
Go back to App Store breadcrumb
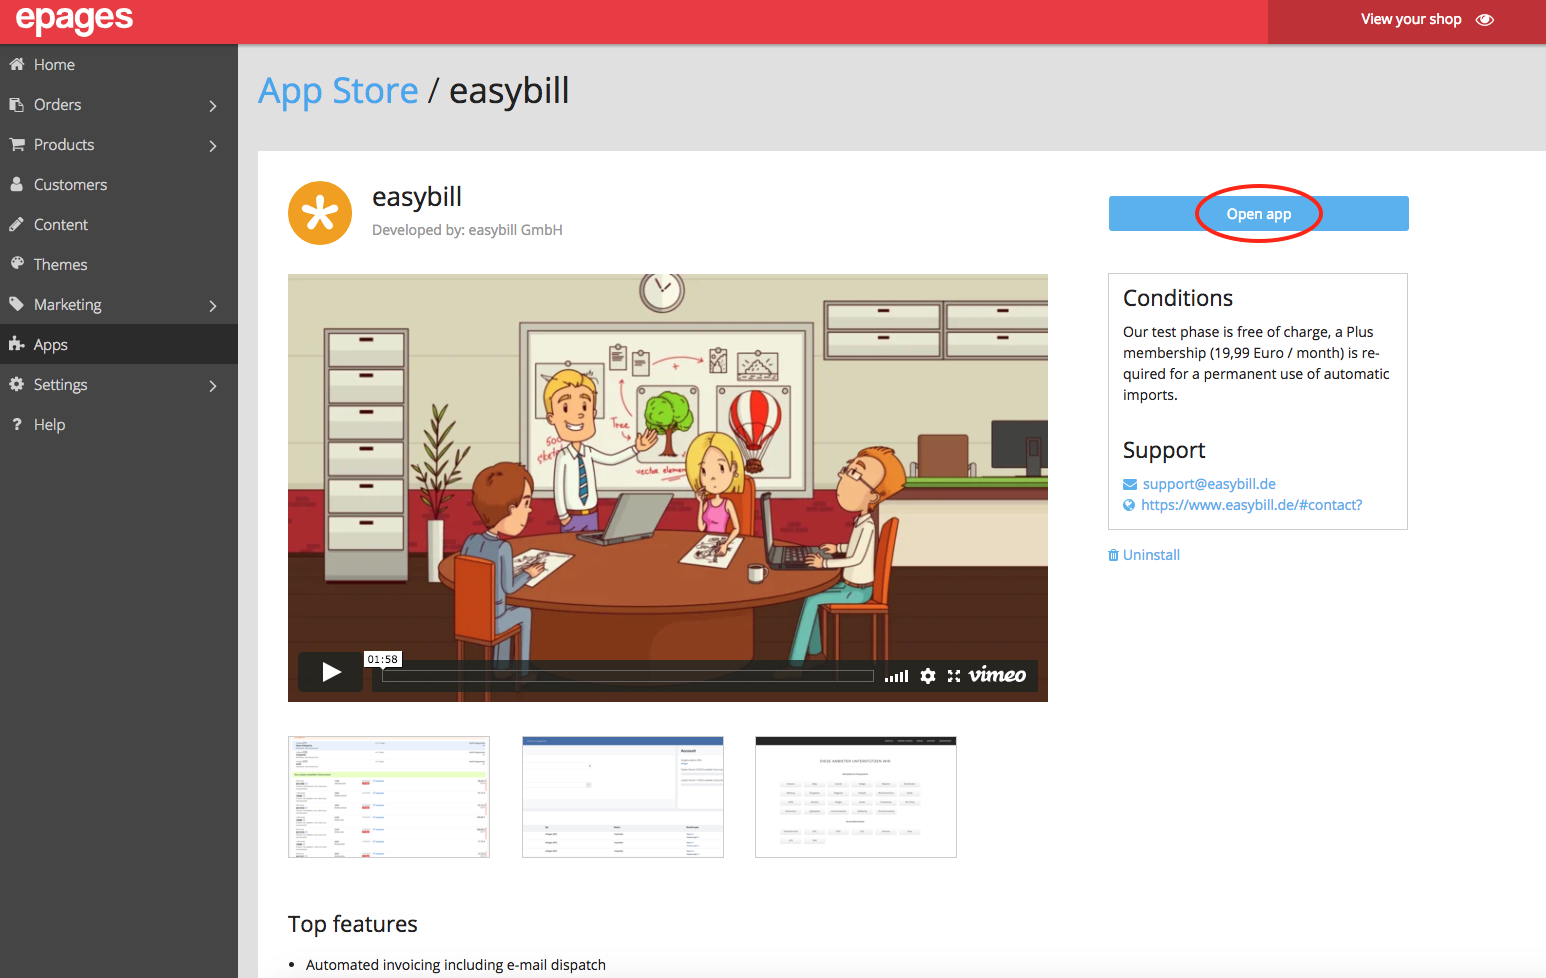[x=338, y=91]
